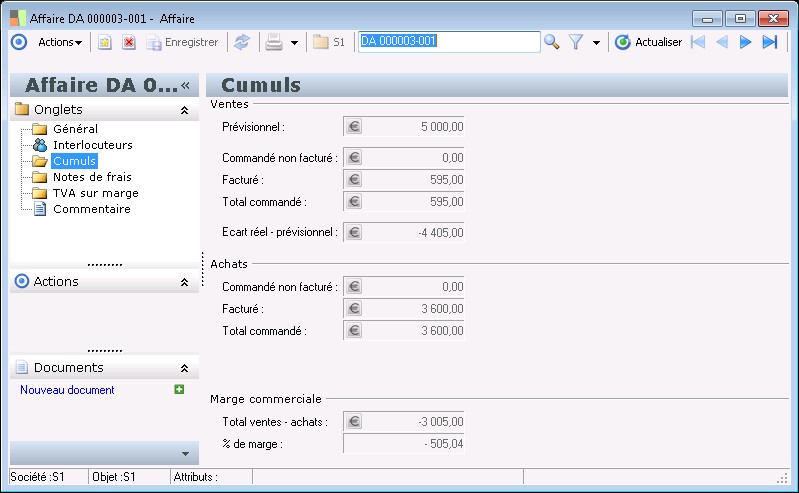This screenshot has height=493, width=799.
Task: Click the S1 folder button
Action: (329, 42)
